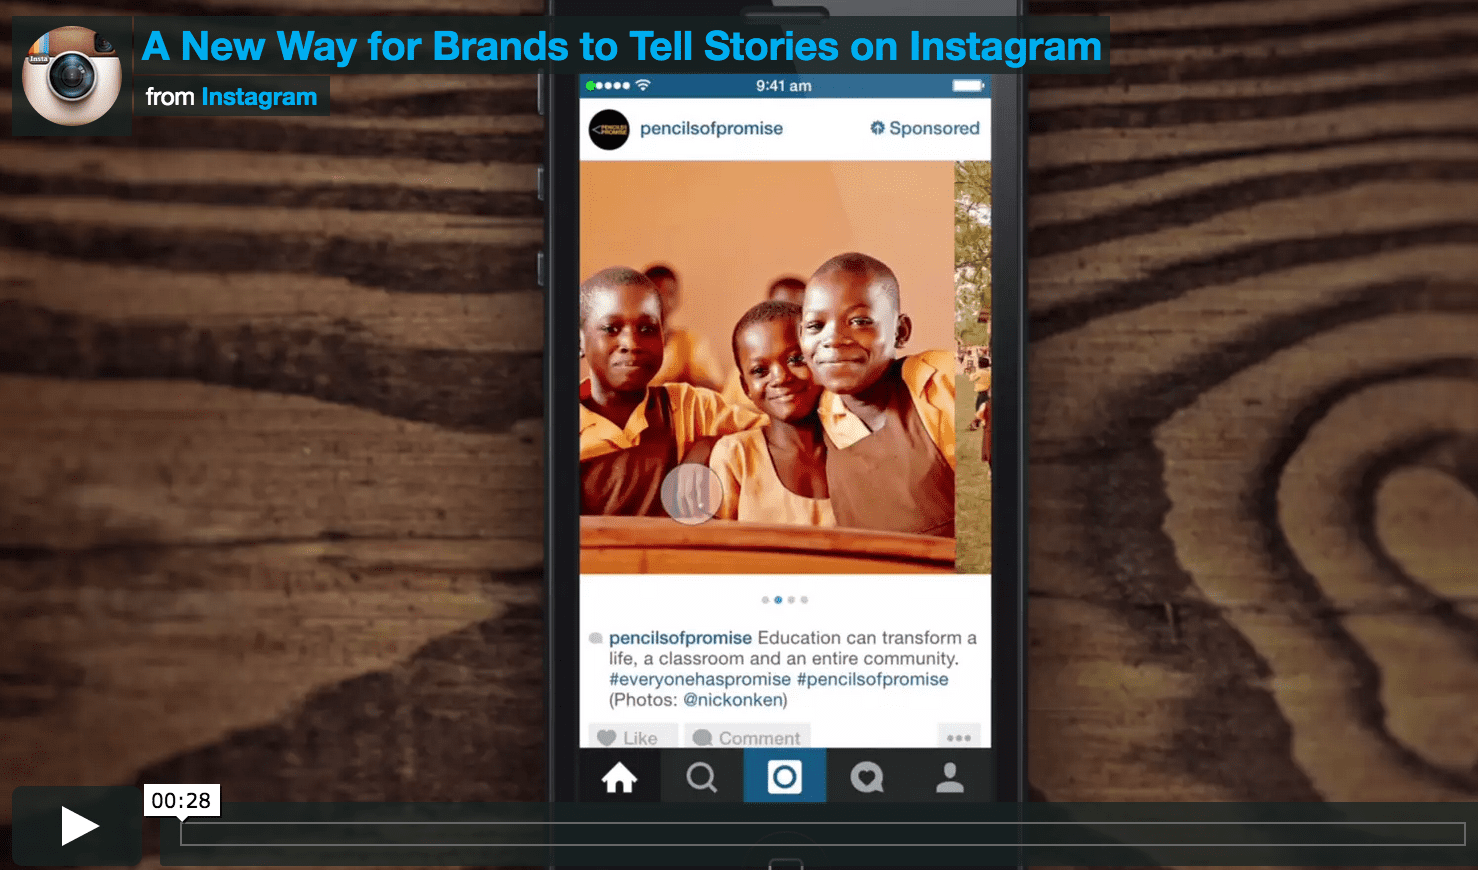The width and height of the screenshot is (1478, 870).
Task: Click the Instagram camera logo avatar
Action: click(72, 76)
